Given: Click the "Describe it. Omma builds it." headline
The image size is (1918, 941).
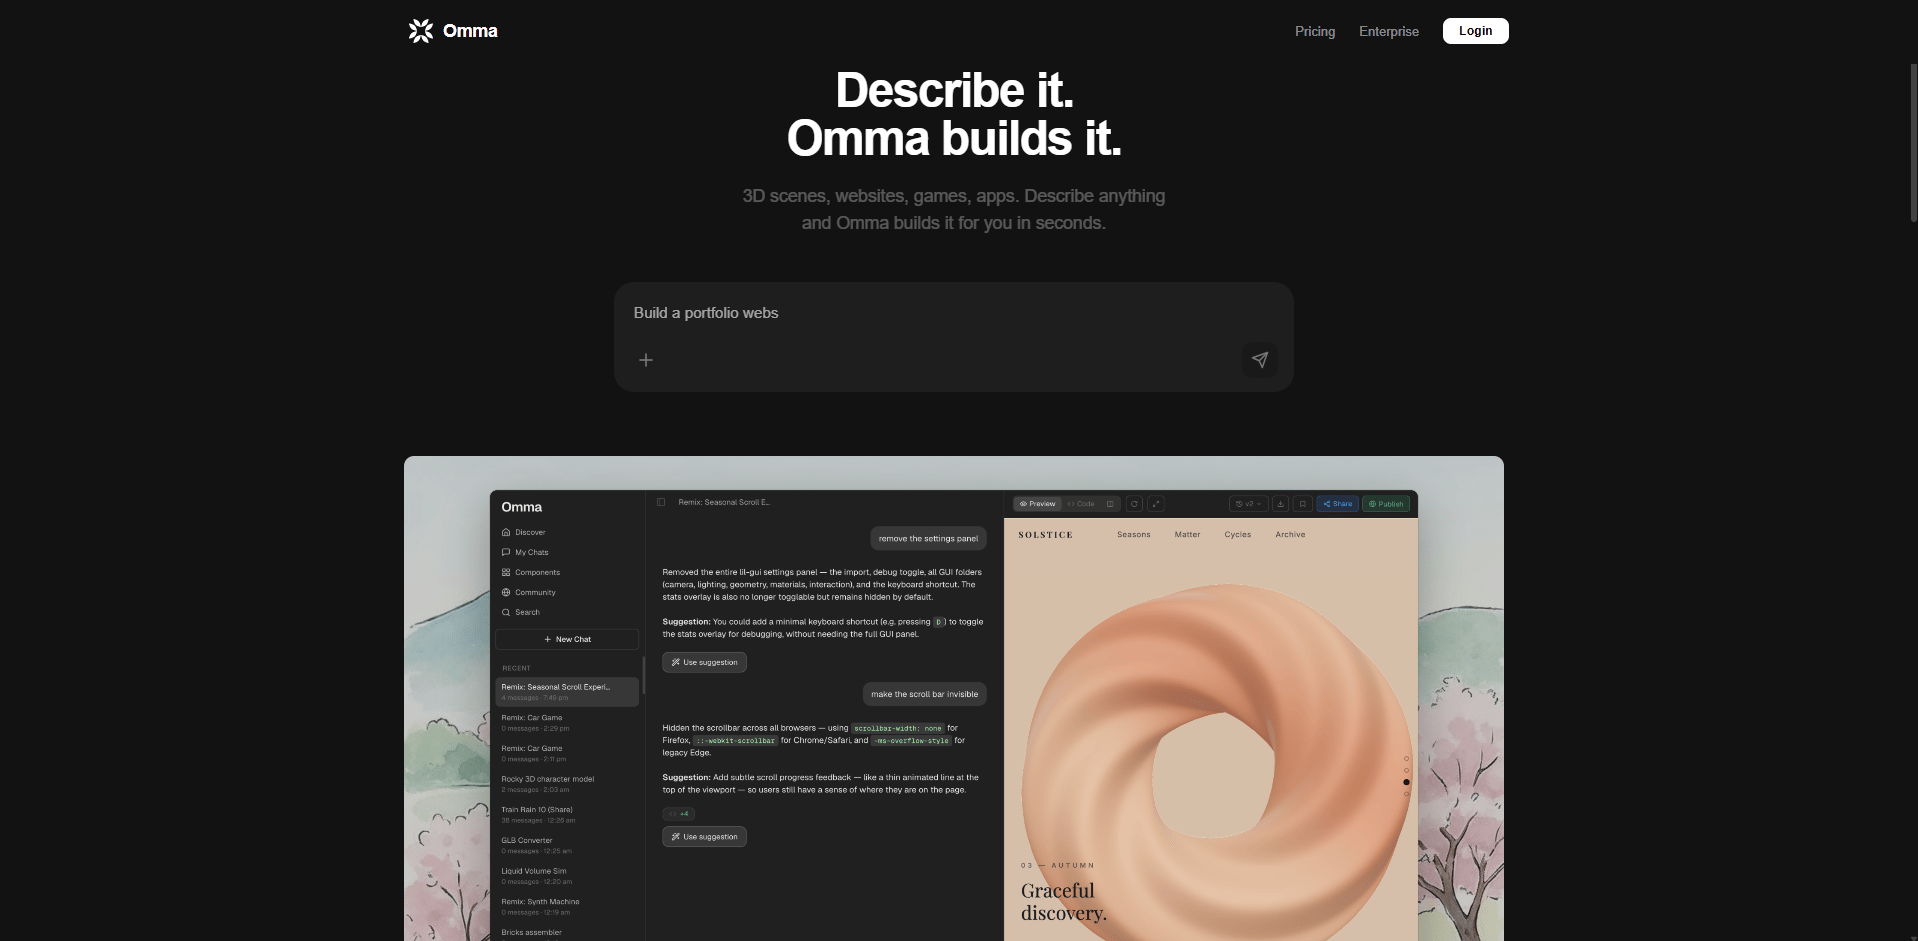Looking at the screenshot, I should coord(954,114).
